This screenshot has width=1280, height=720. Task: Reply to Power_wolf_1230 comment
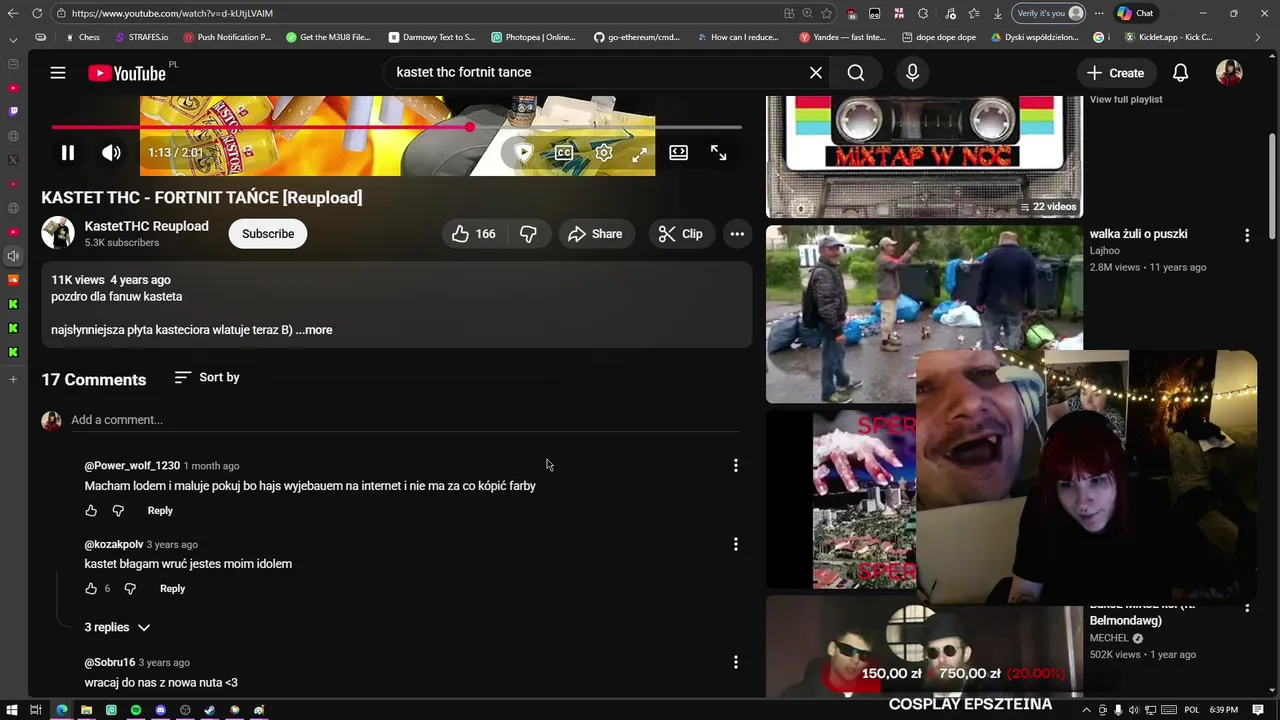(160, 511)
